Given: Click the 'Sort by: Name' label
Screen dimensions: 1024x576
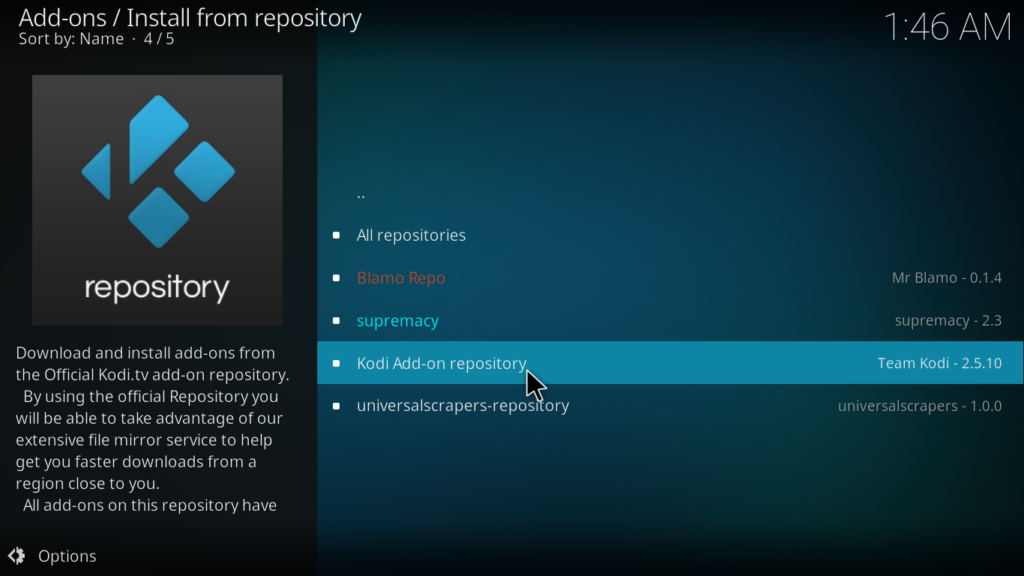Looking at the screenshot, I should tap(71, 39).
